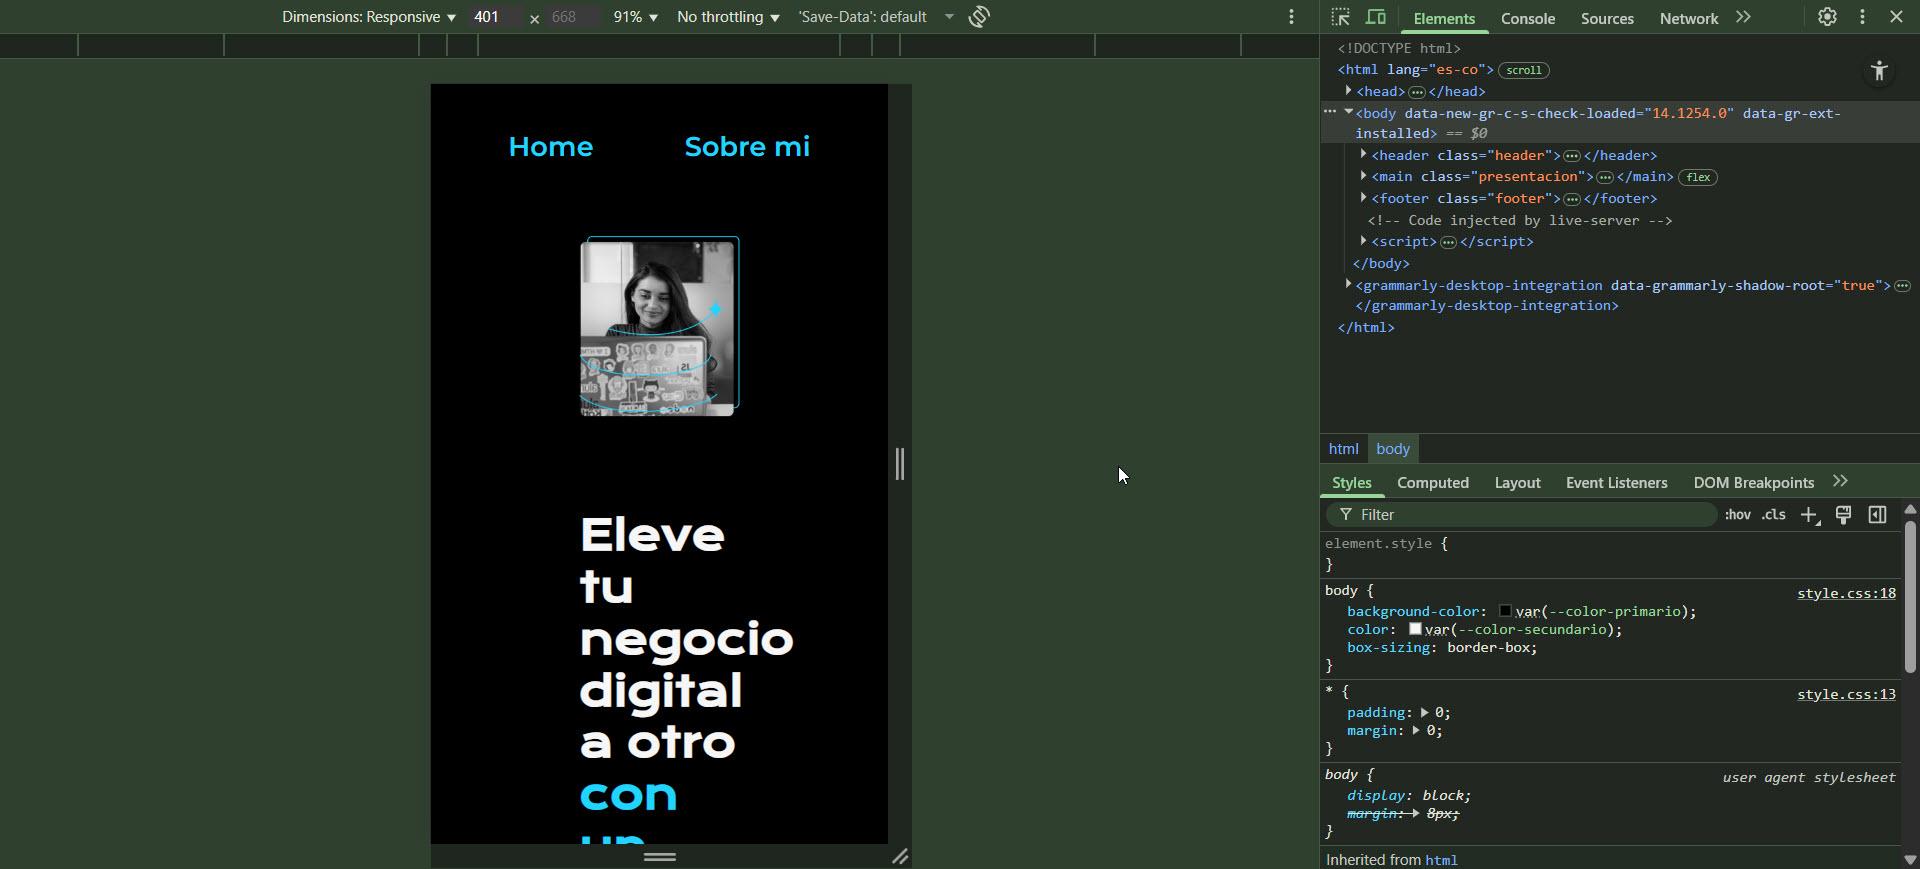Viewport: 1920px width, 869px height.
Task: Open the device toolbar more options menu
Action: (1291, 16)
